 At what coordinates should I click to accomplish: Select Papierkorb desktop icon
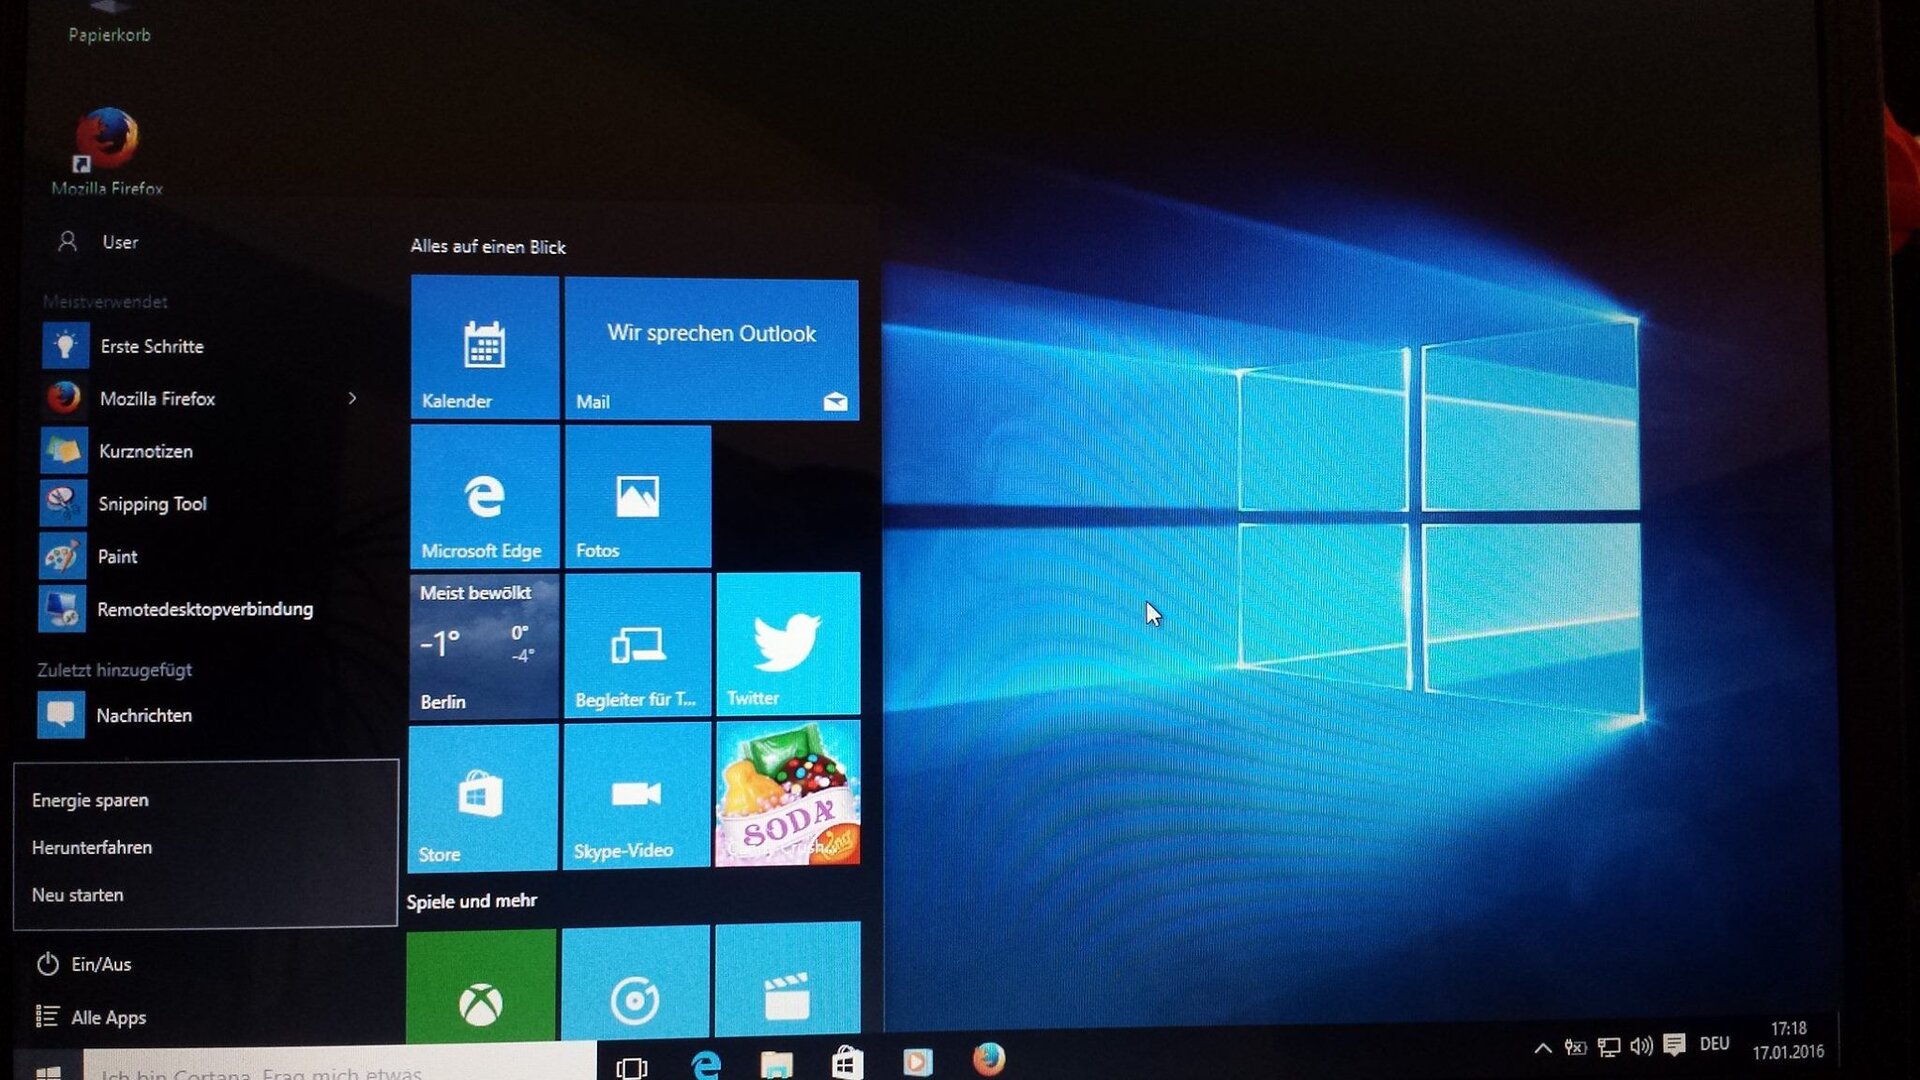point(109,24)
